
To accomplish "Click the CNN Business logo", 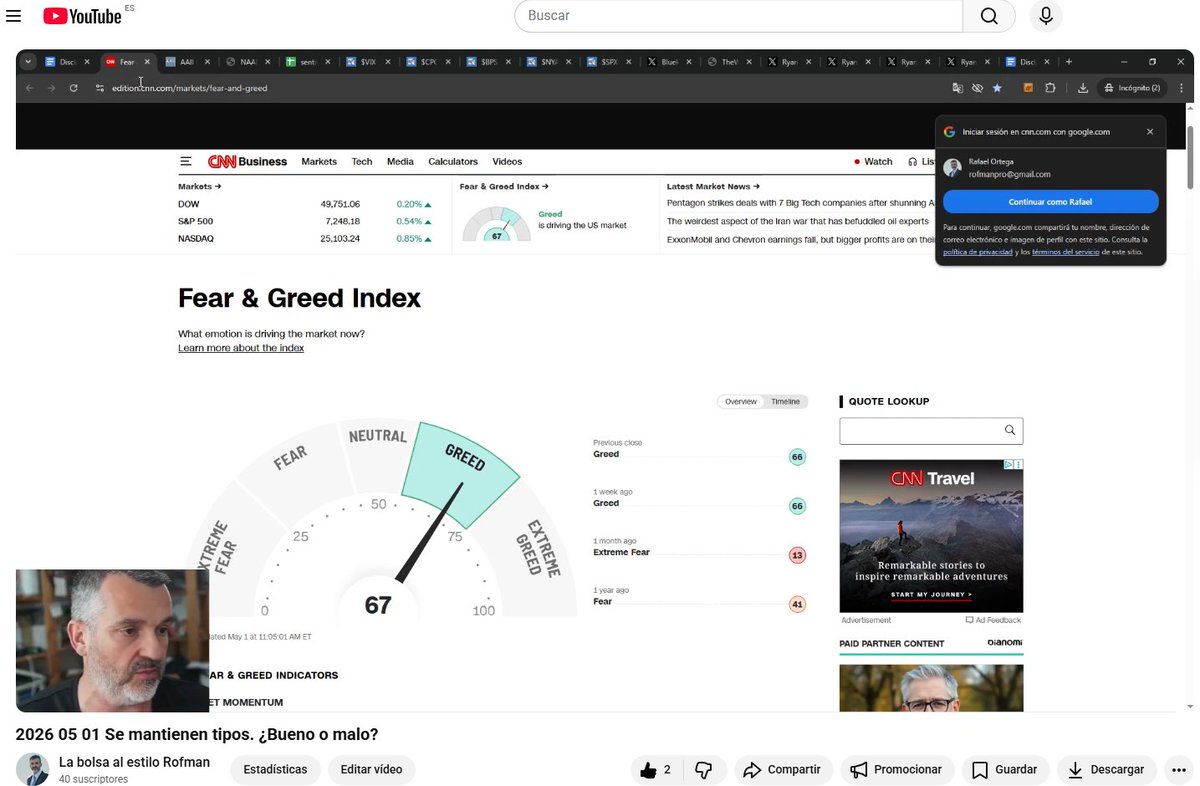I will [x=247, y=161].
